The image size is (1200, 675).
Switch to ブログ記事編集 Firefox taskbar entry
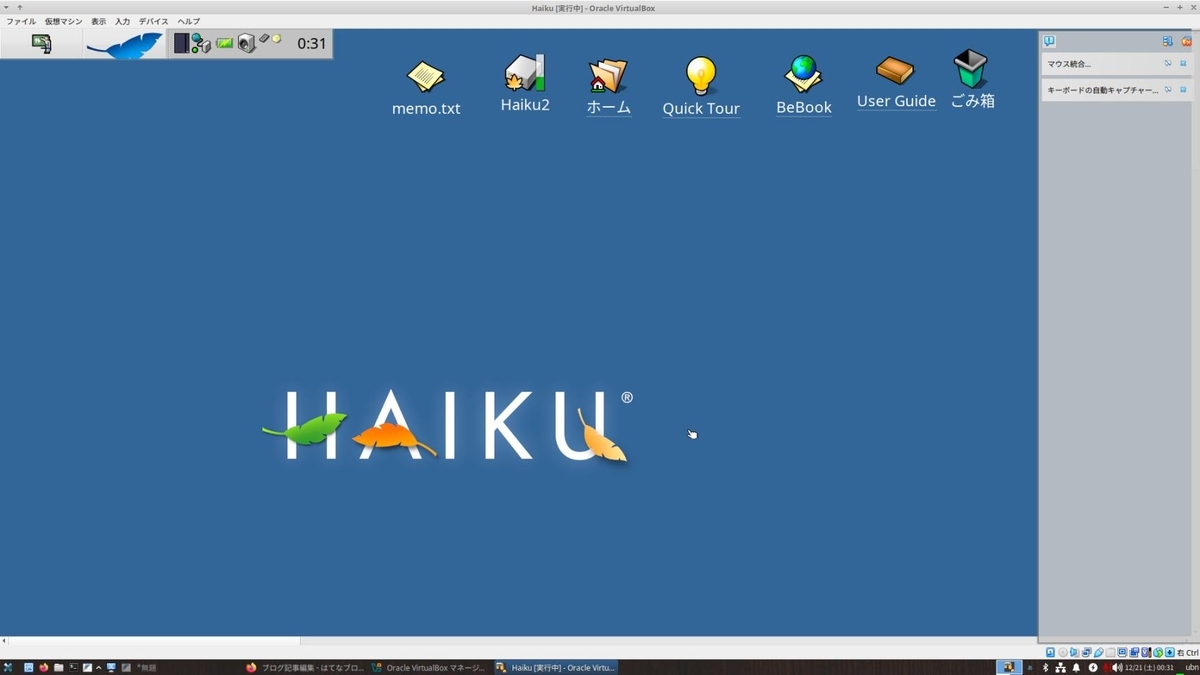(305, 667)
